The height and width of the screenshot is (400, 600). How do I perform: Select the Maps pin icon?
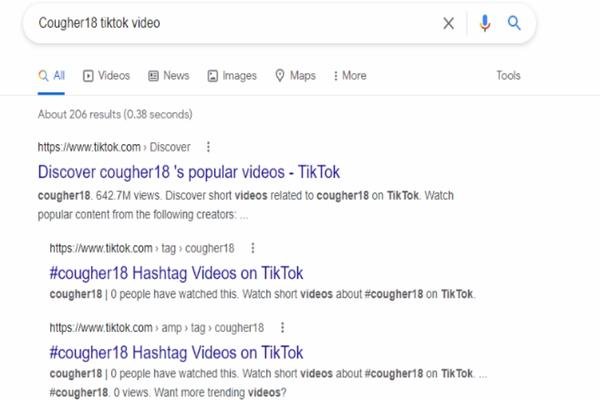280,76
